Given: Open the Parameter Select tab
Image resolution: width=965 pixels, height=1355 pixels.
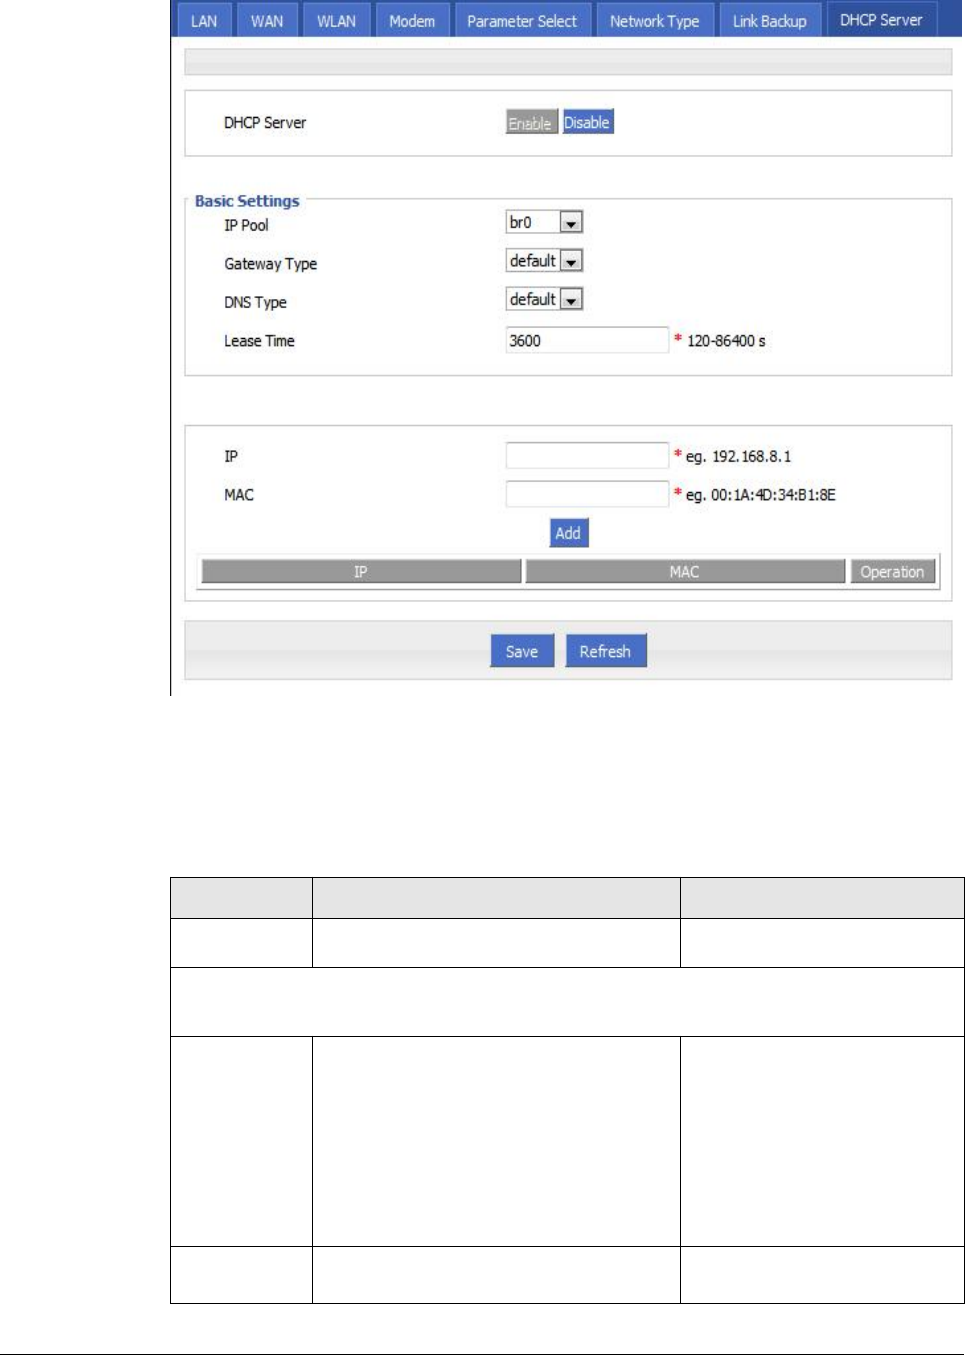Looking at the screenshot, I should (522, 20).
